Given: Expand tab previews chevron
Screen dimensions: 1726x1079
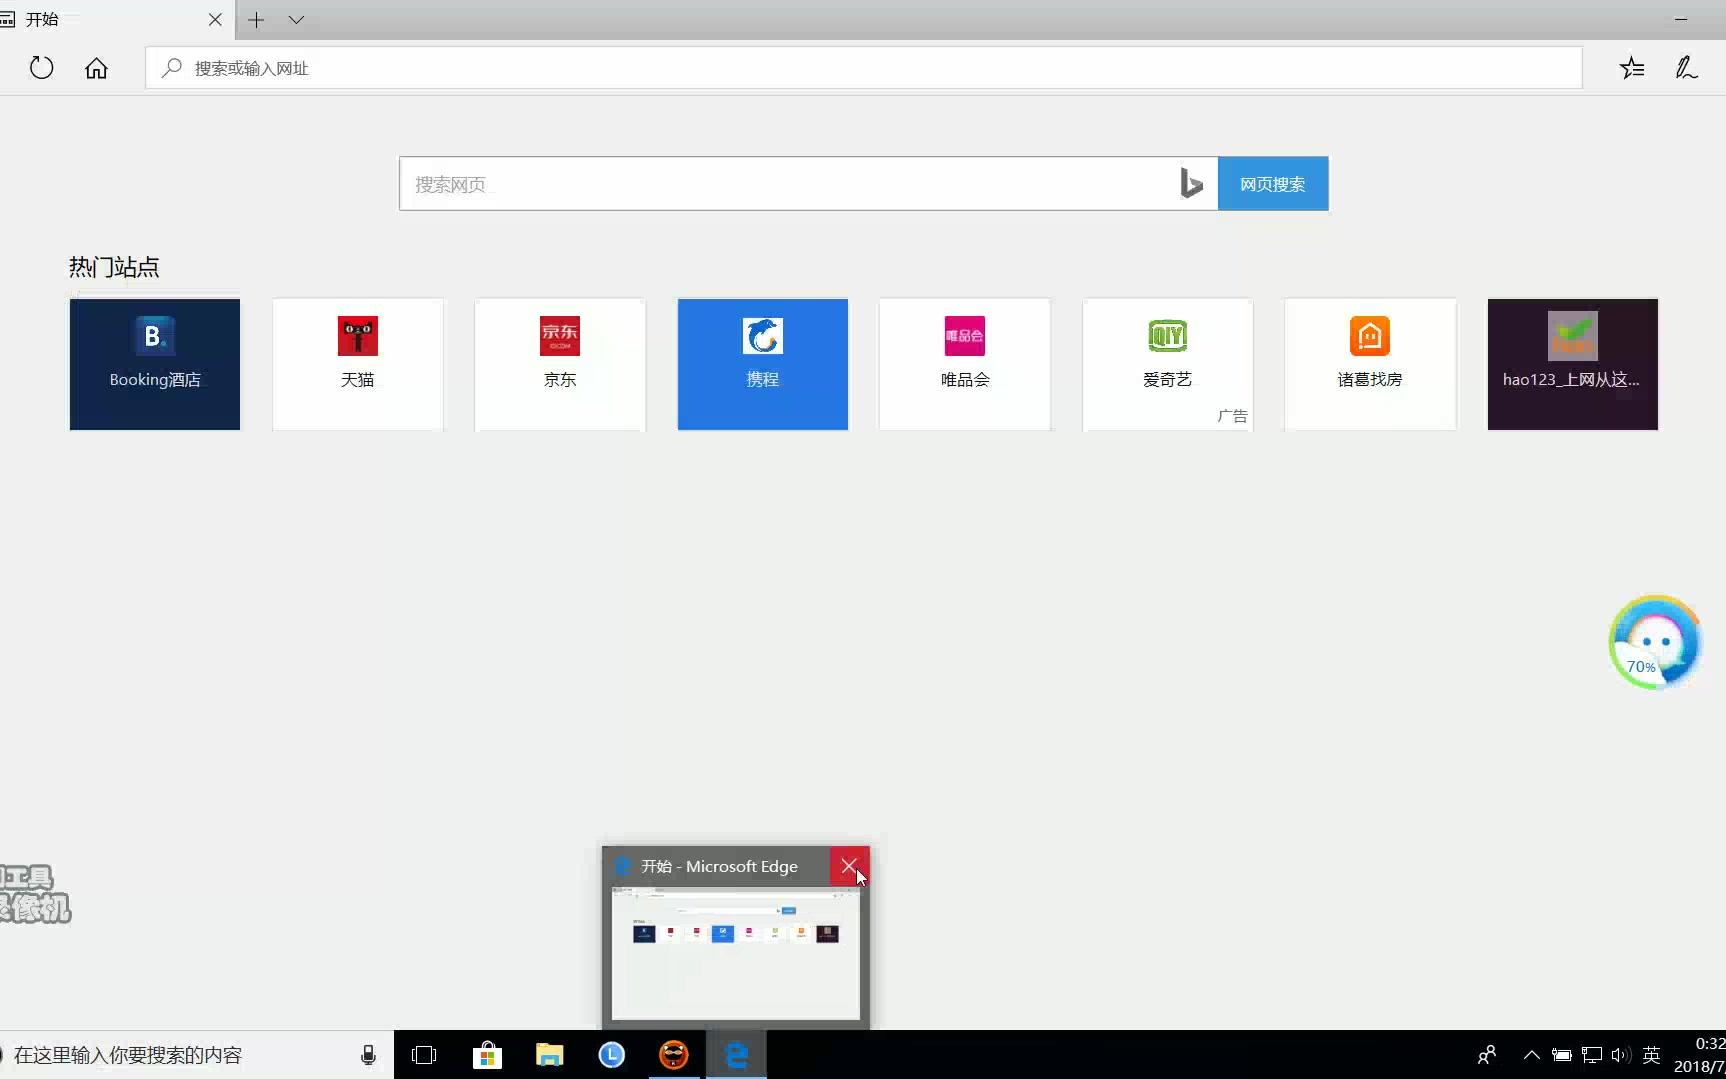Looking at the screenshot, I should tap(296, 19).
